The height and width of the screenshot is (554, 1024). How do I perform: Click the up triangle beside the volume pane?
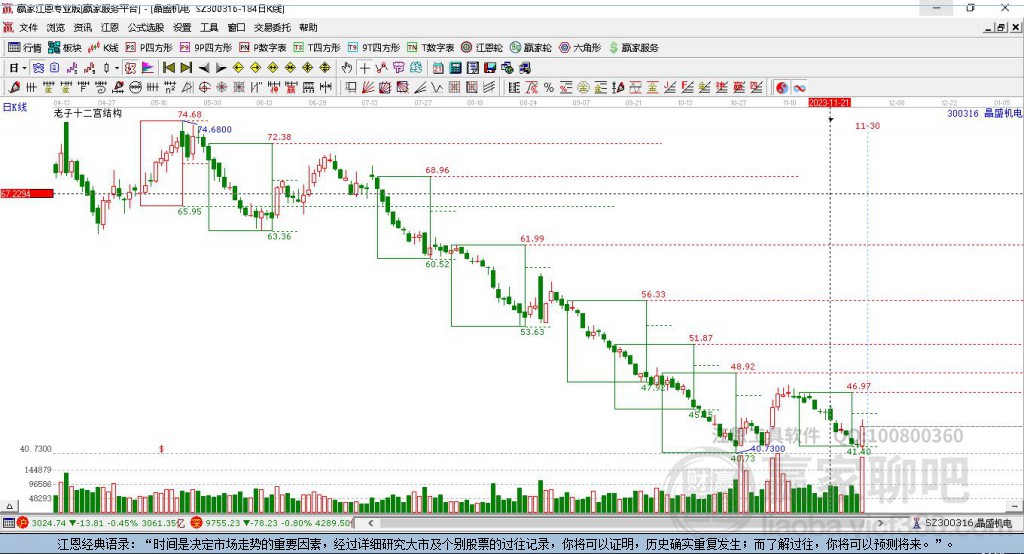pyautogui.click(x=9, y=506)
